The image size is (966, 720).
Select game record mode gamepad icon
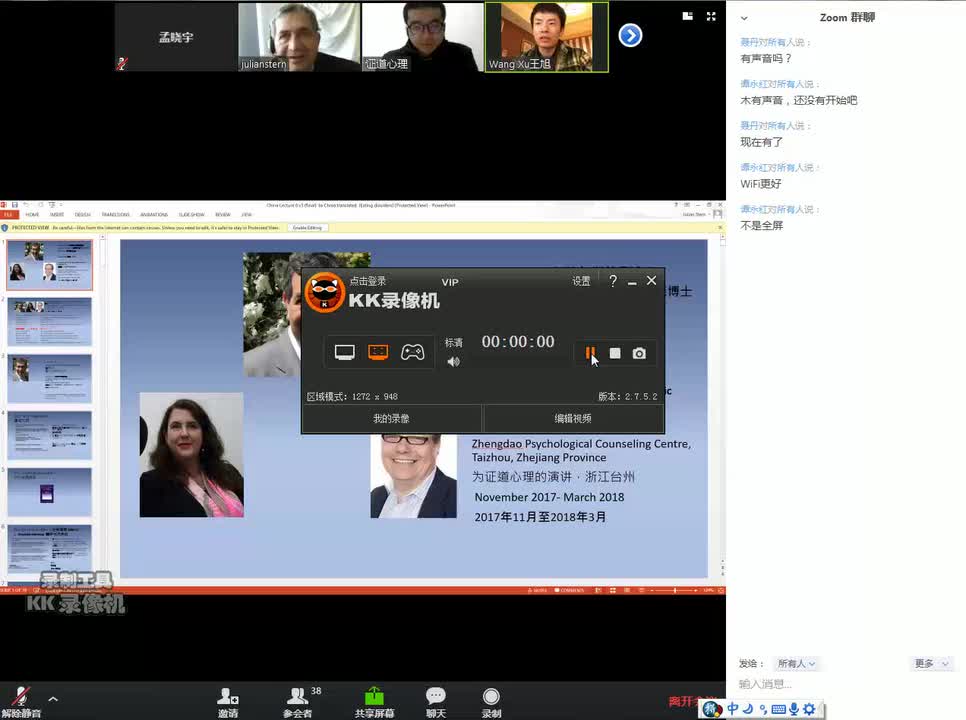click(x=412, y=352)
